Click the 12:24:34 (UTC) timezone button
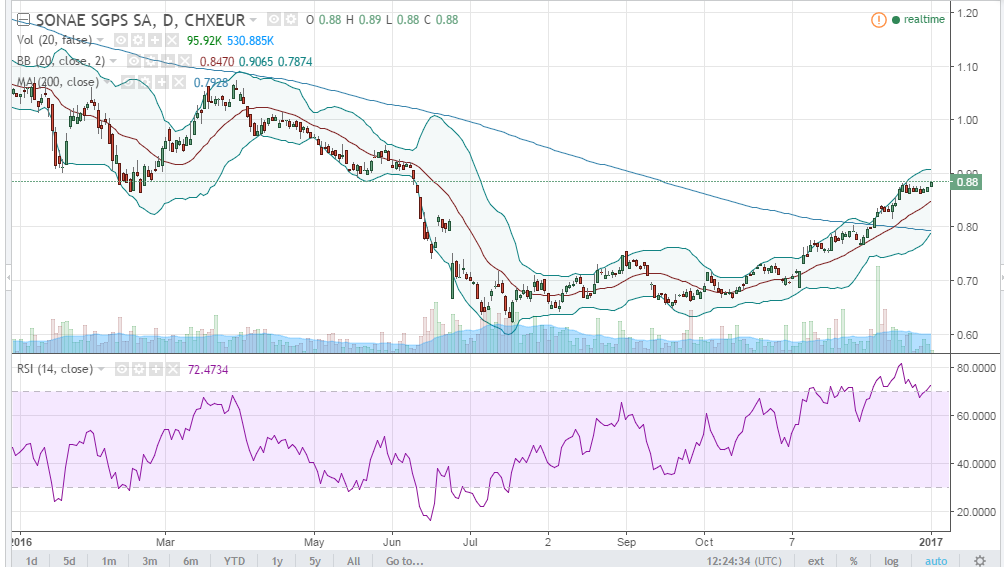 (744, 561)
